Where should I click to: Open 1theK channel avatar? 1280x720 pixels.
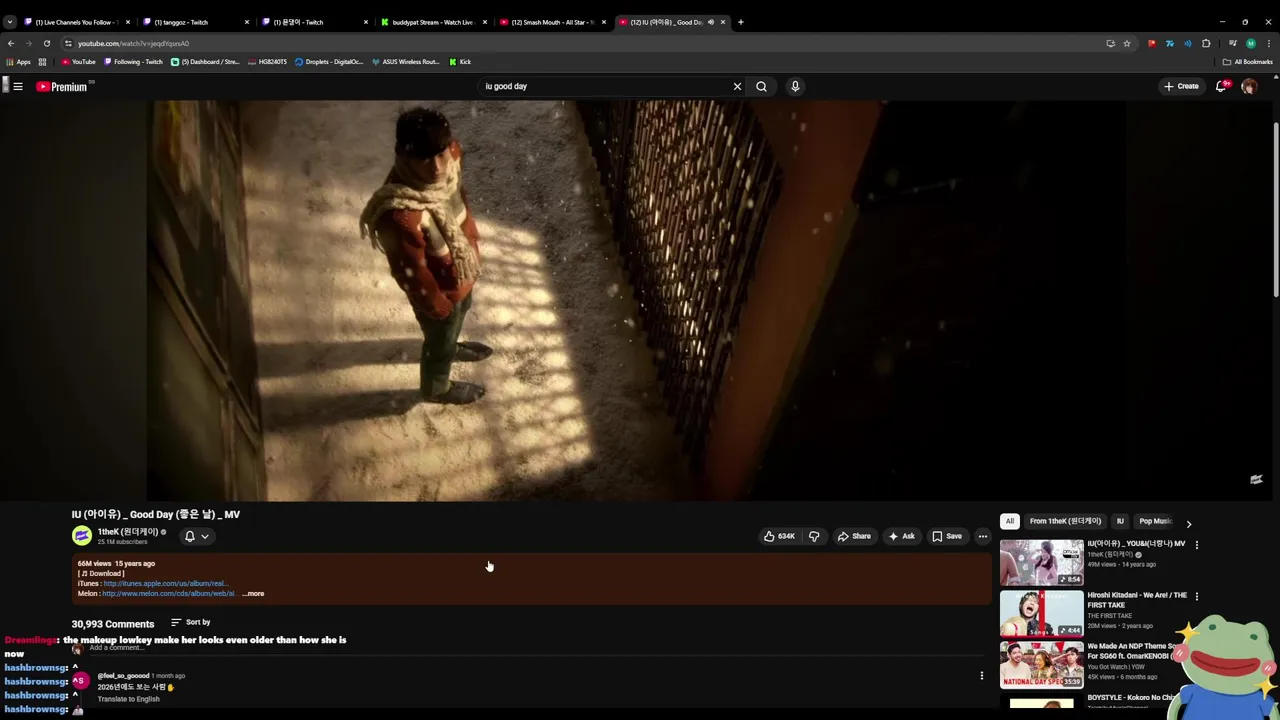82,536
